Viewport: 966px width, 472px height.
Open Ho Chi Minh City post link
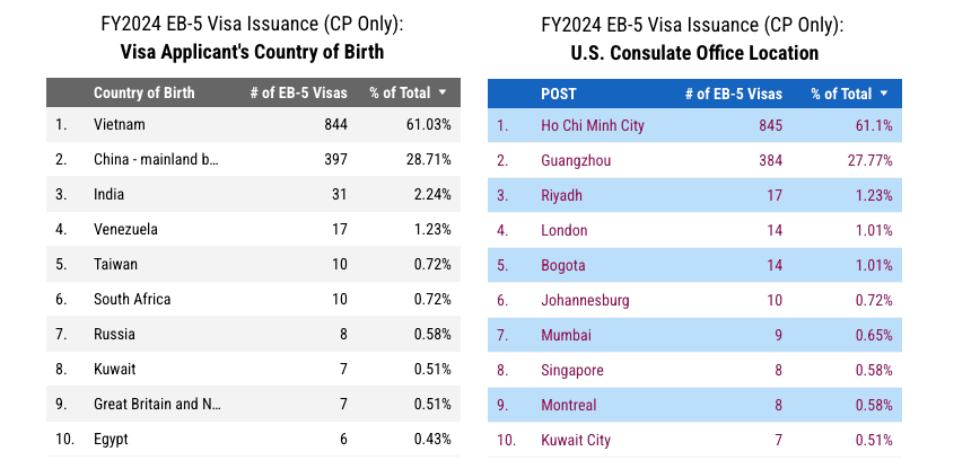(592, 126)
